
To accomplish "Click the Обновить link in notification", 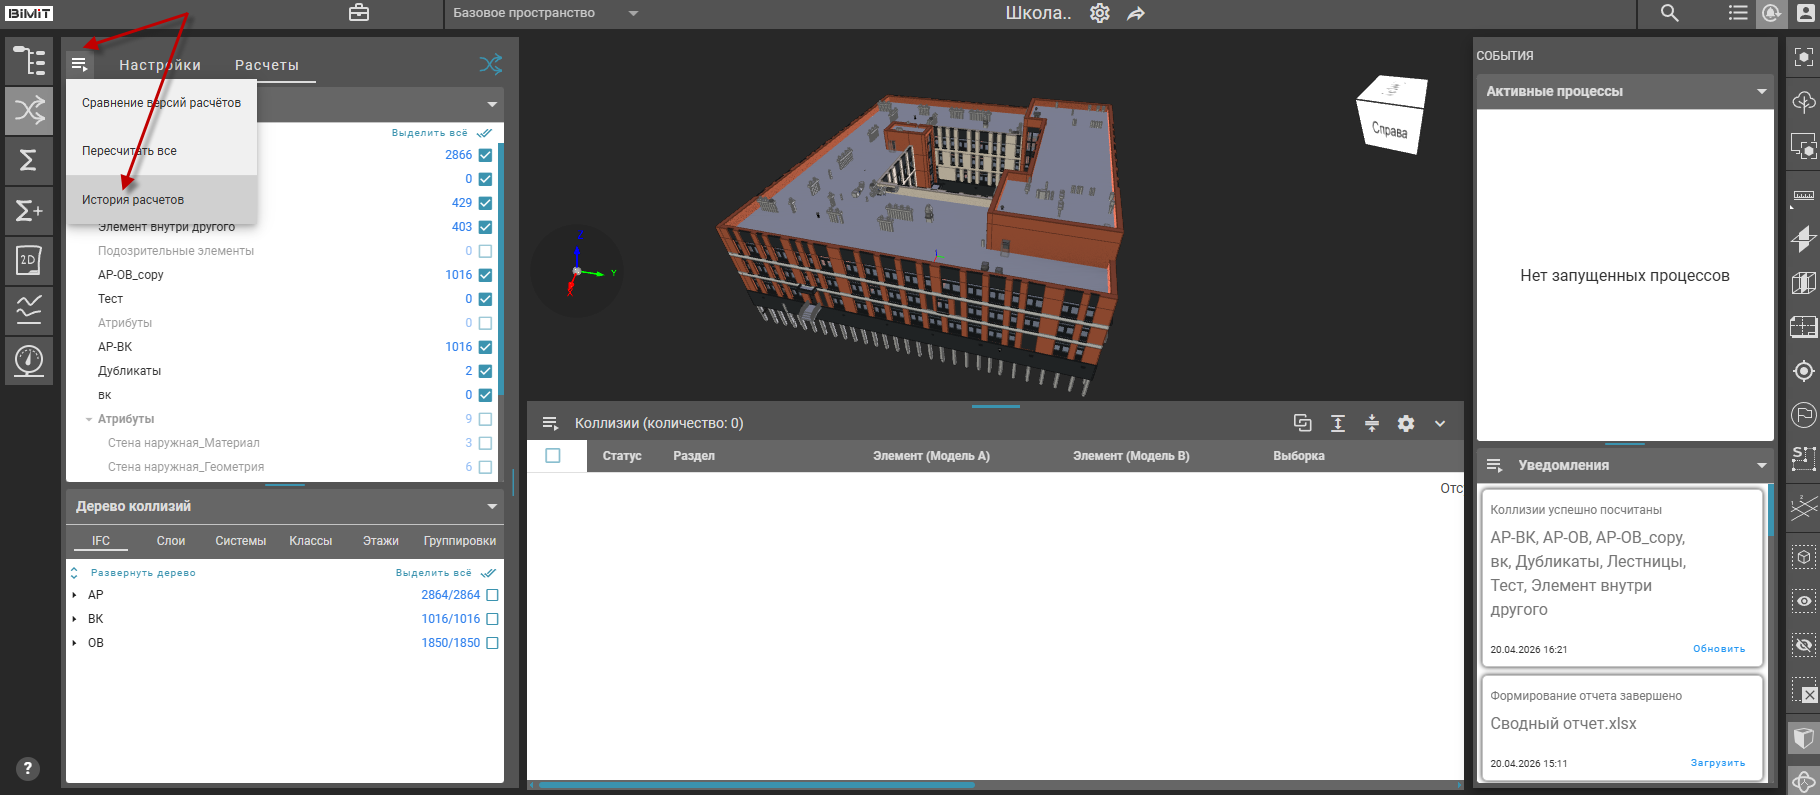I will (x=1718, y=649).
